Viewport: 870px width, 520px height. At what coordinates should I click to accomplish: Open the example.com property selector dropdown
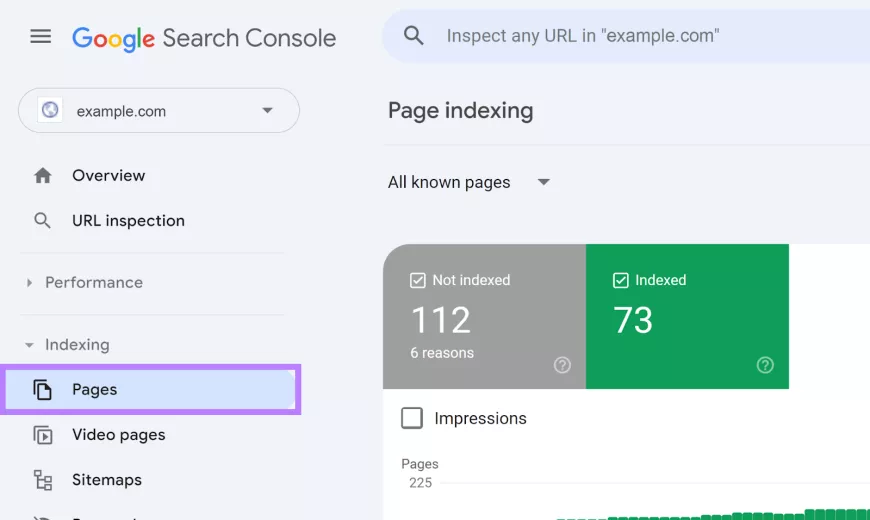tap(159, 110)
